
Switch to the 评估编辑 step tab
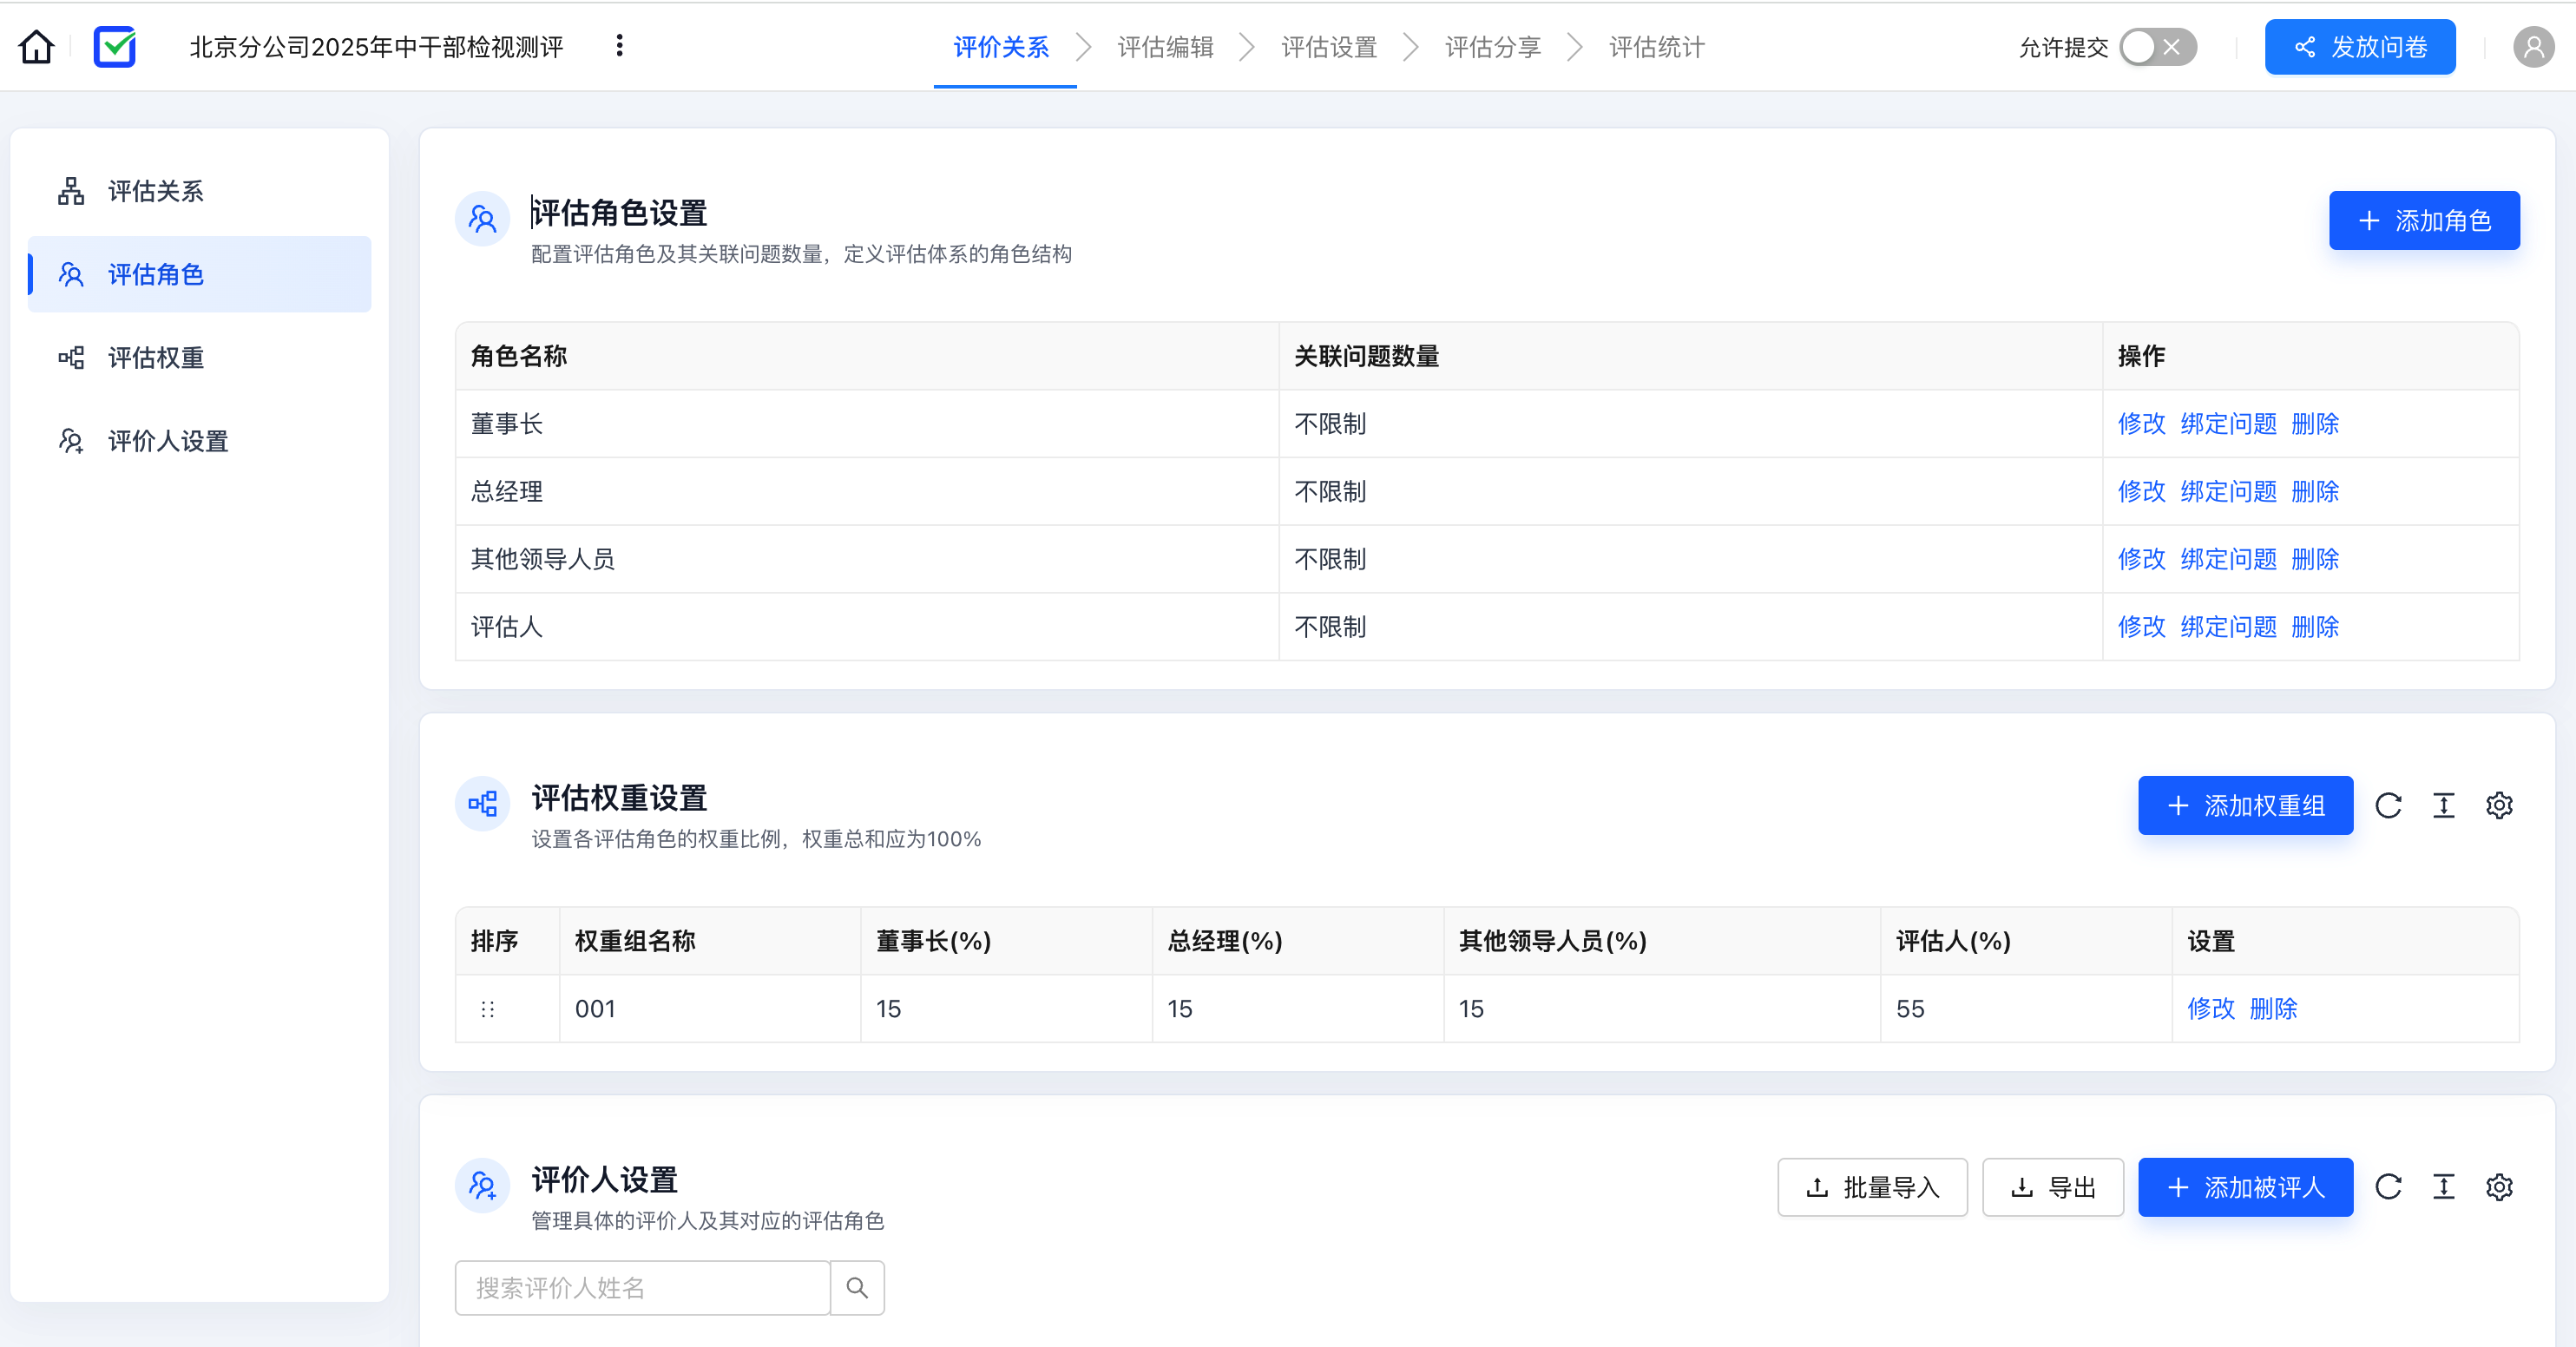pos(1165,47)
